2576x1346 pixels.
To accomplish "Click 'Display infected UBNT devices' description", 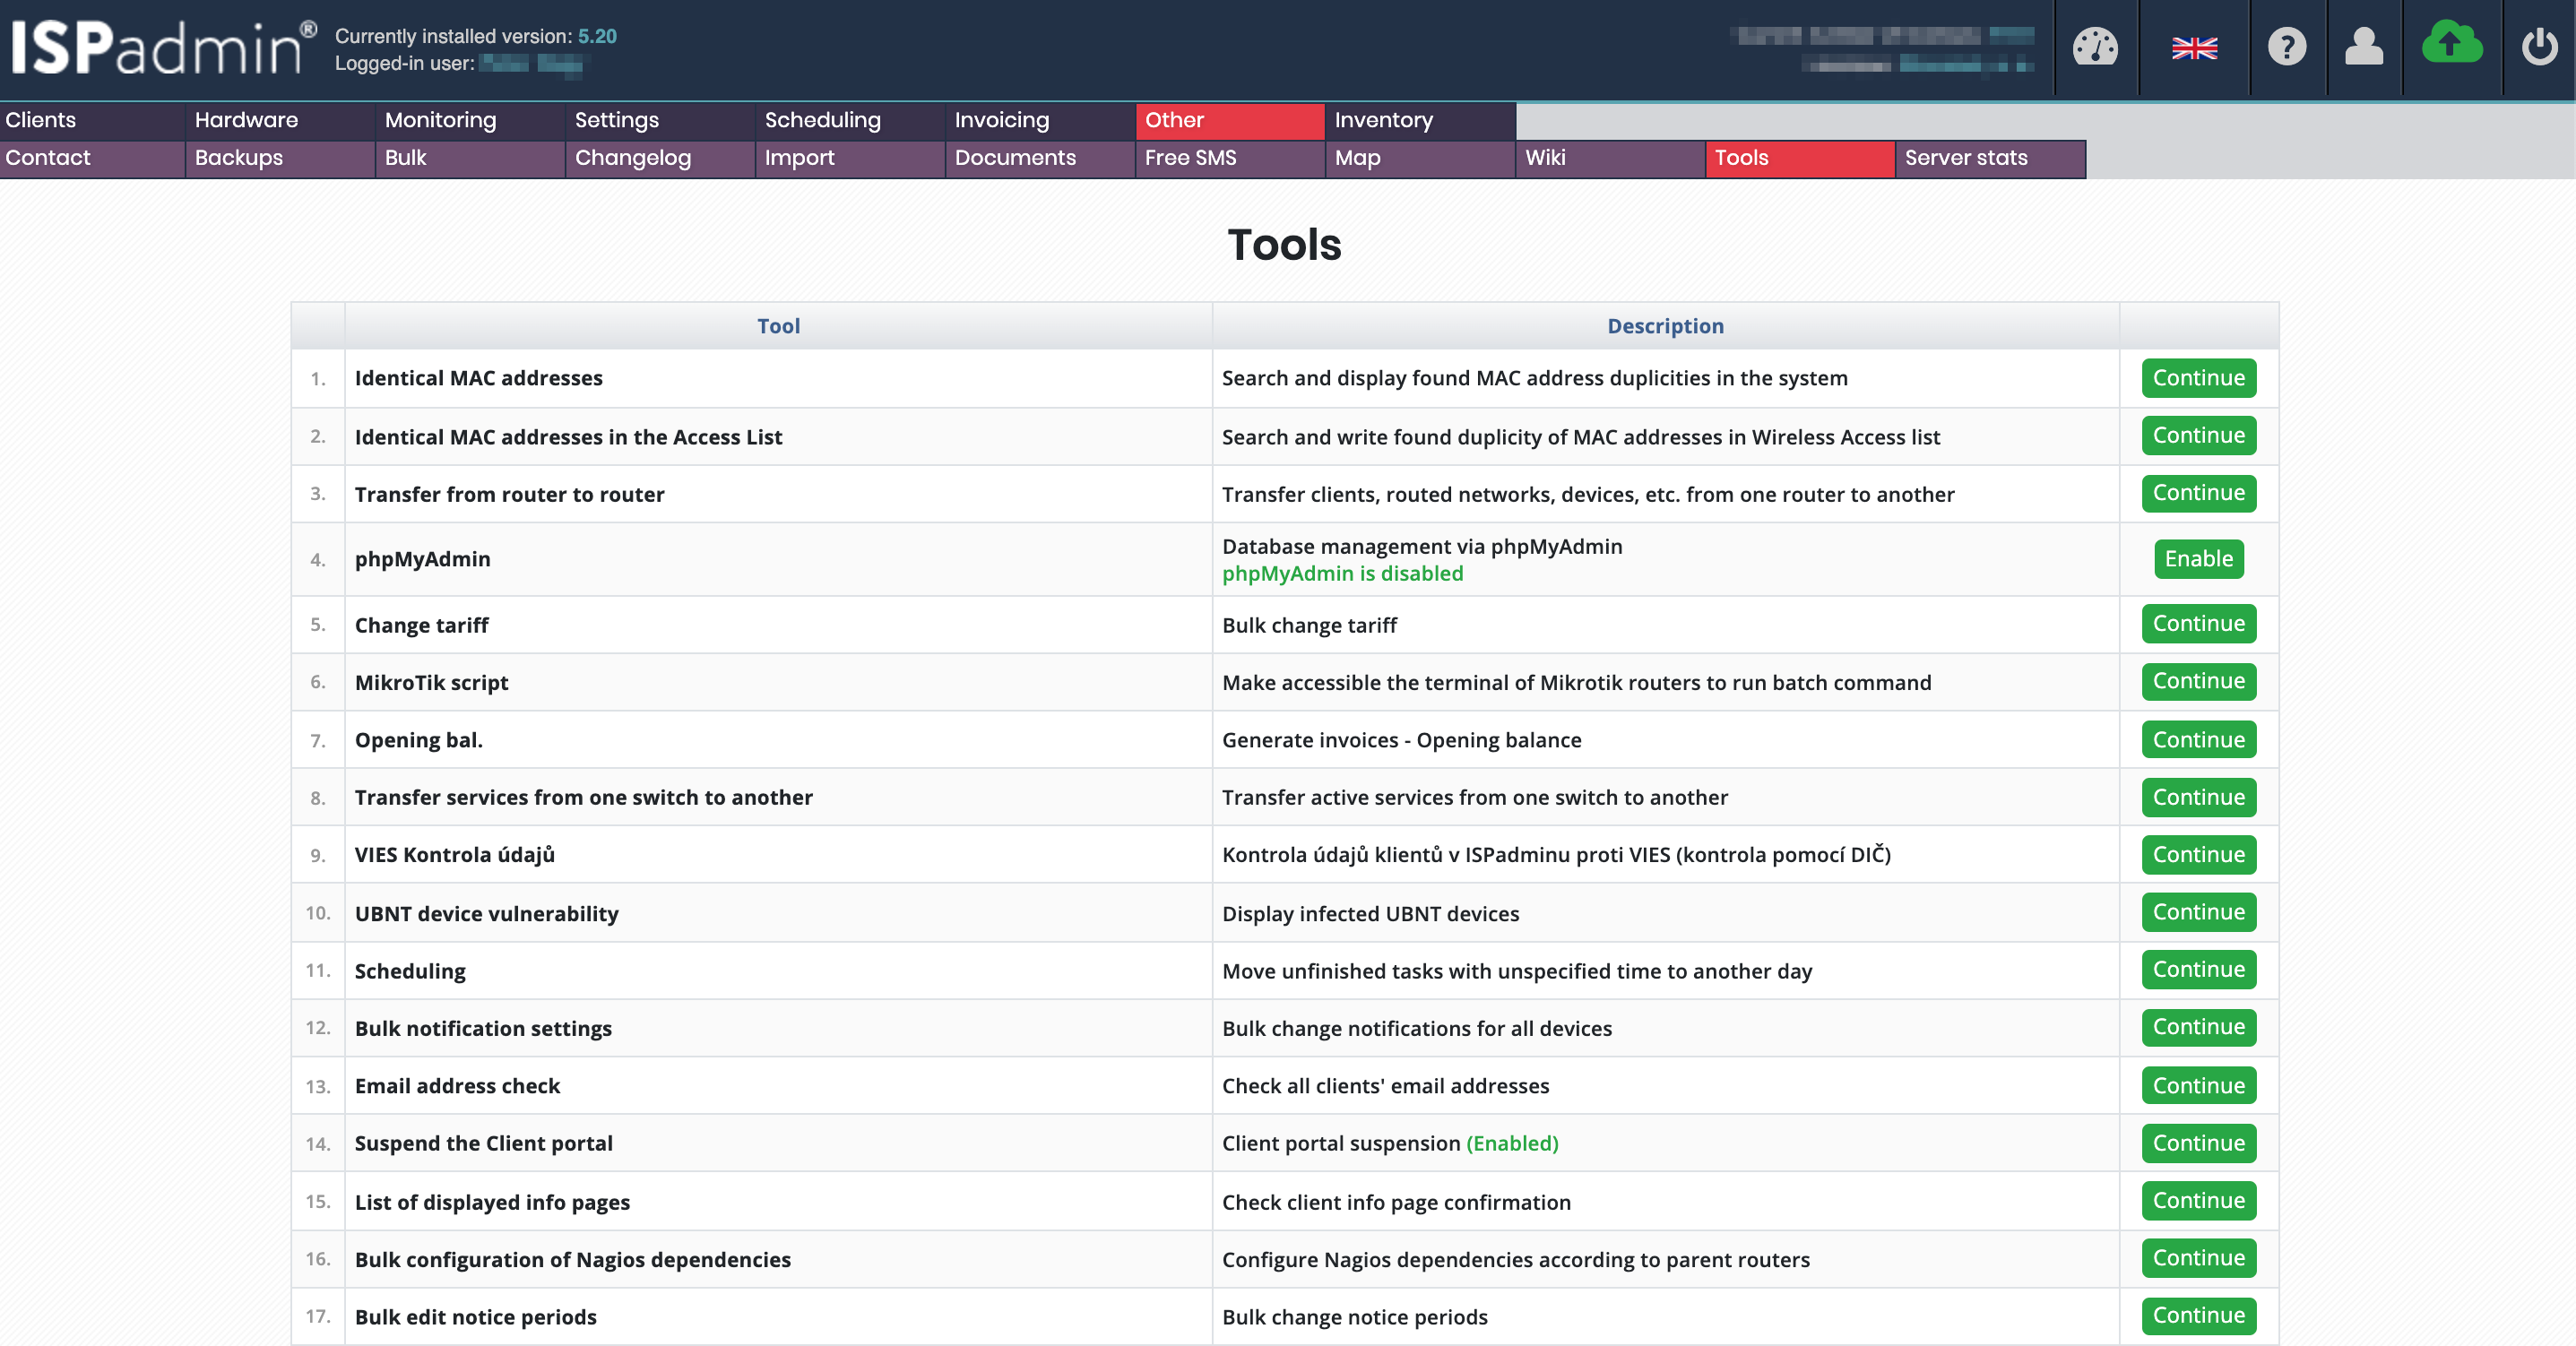I will pyautogui.click(x=1370, y=913).
